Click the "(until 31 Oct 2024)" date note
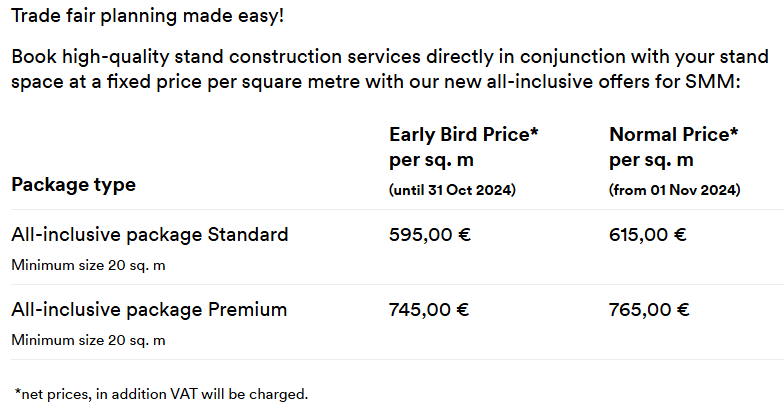Viewport: 784px width, 411px height. pos(452,189)
